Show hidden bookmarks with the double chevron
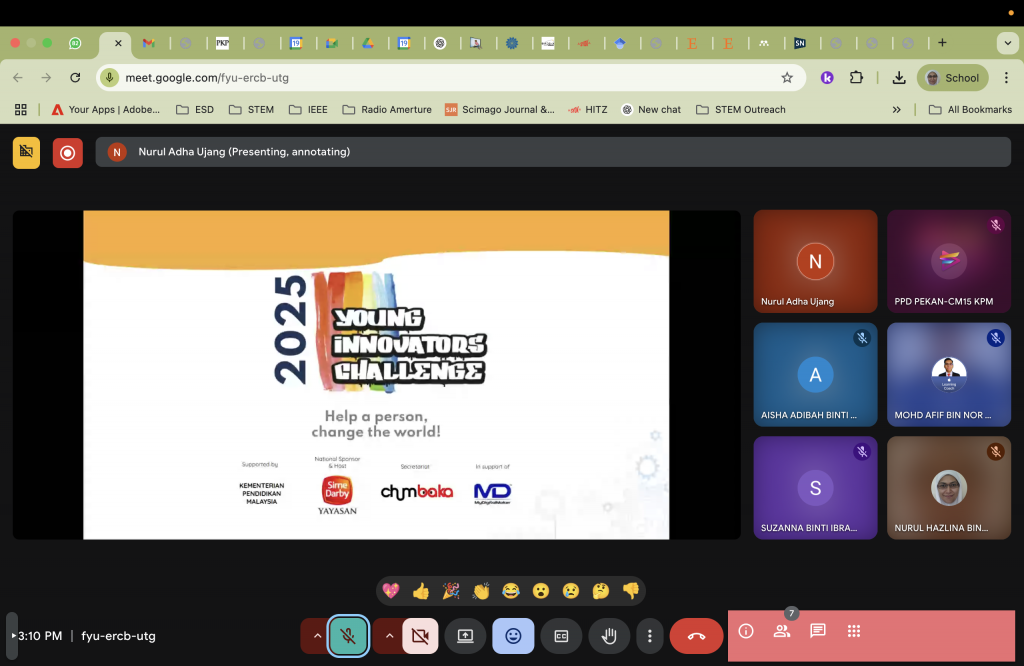The width and height of the screenshot is (1024, 666). tap(897, 110)
